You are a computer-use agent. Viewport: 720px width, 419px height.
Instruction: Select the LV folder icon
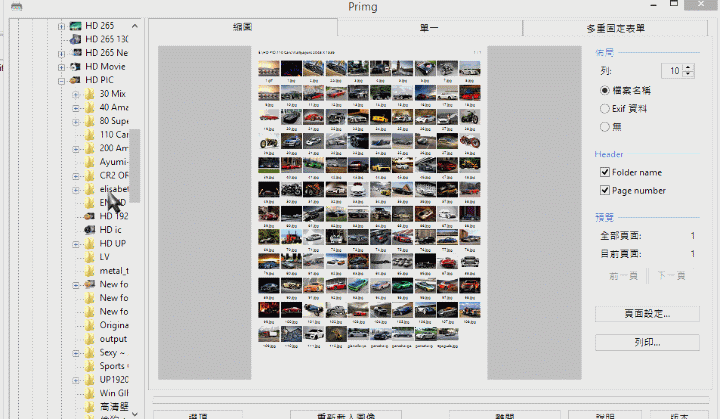[x=90, y=257]
